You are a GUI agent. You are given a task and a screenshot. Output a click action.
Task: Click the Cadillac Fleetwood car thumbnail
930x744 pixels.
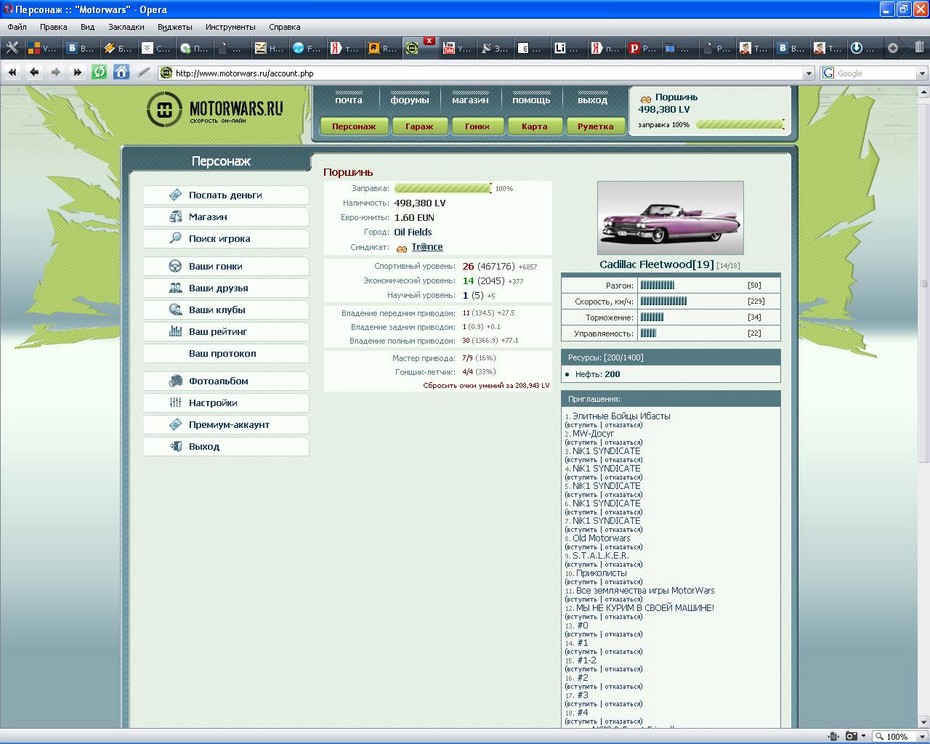click(x=670, y=218)
